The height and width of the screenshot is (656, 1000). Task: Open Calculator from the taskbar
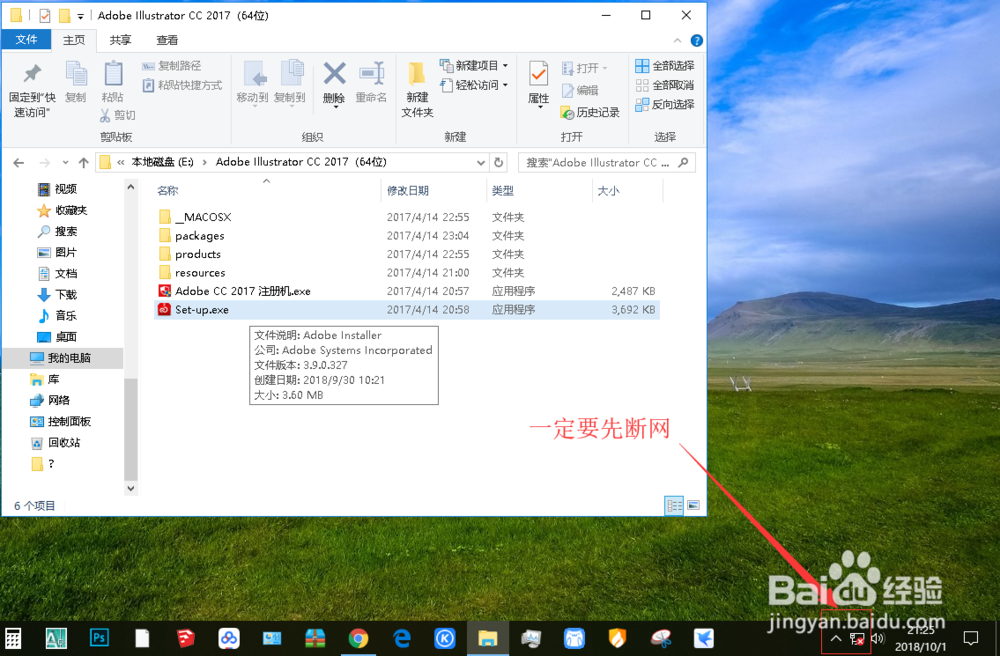(13, 638)
